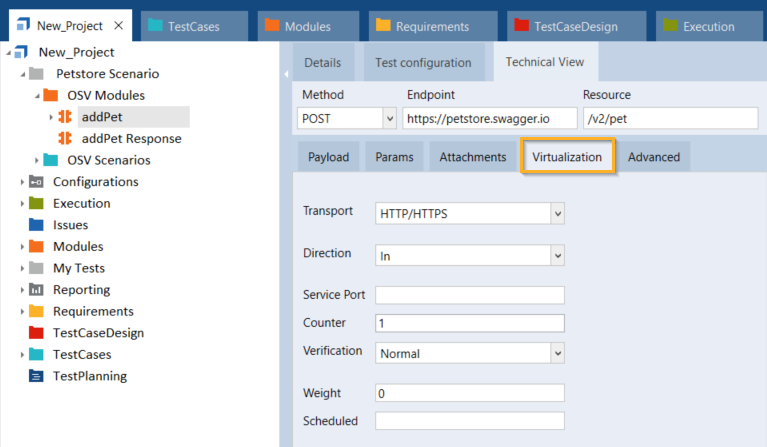This screenshot has width=767, height=447.
Task: Open the Test configuration tab
Action: pos(423,62)
